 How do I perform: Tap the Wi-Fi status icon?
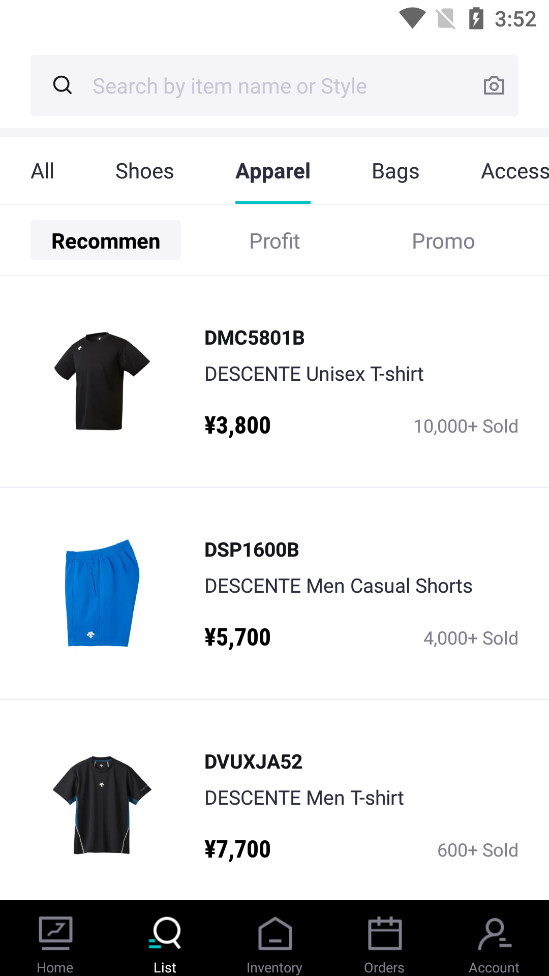point(412,19)
